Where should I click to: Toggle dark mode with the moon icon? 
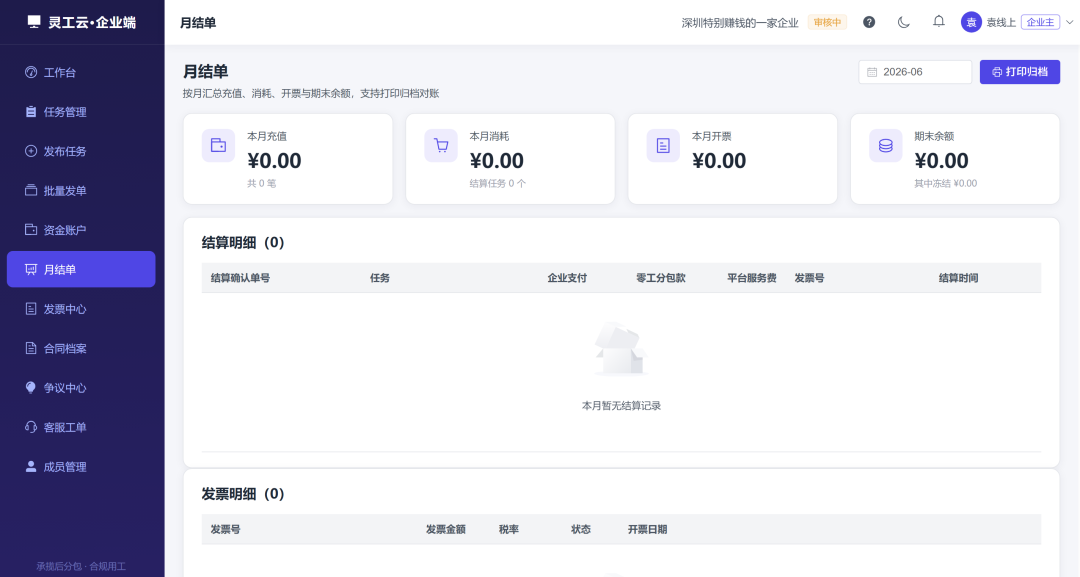(904, 22)
